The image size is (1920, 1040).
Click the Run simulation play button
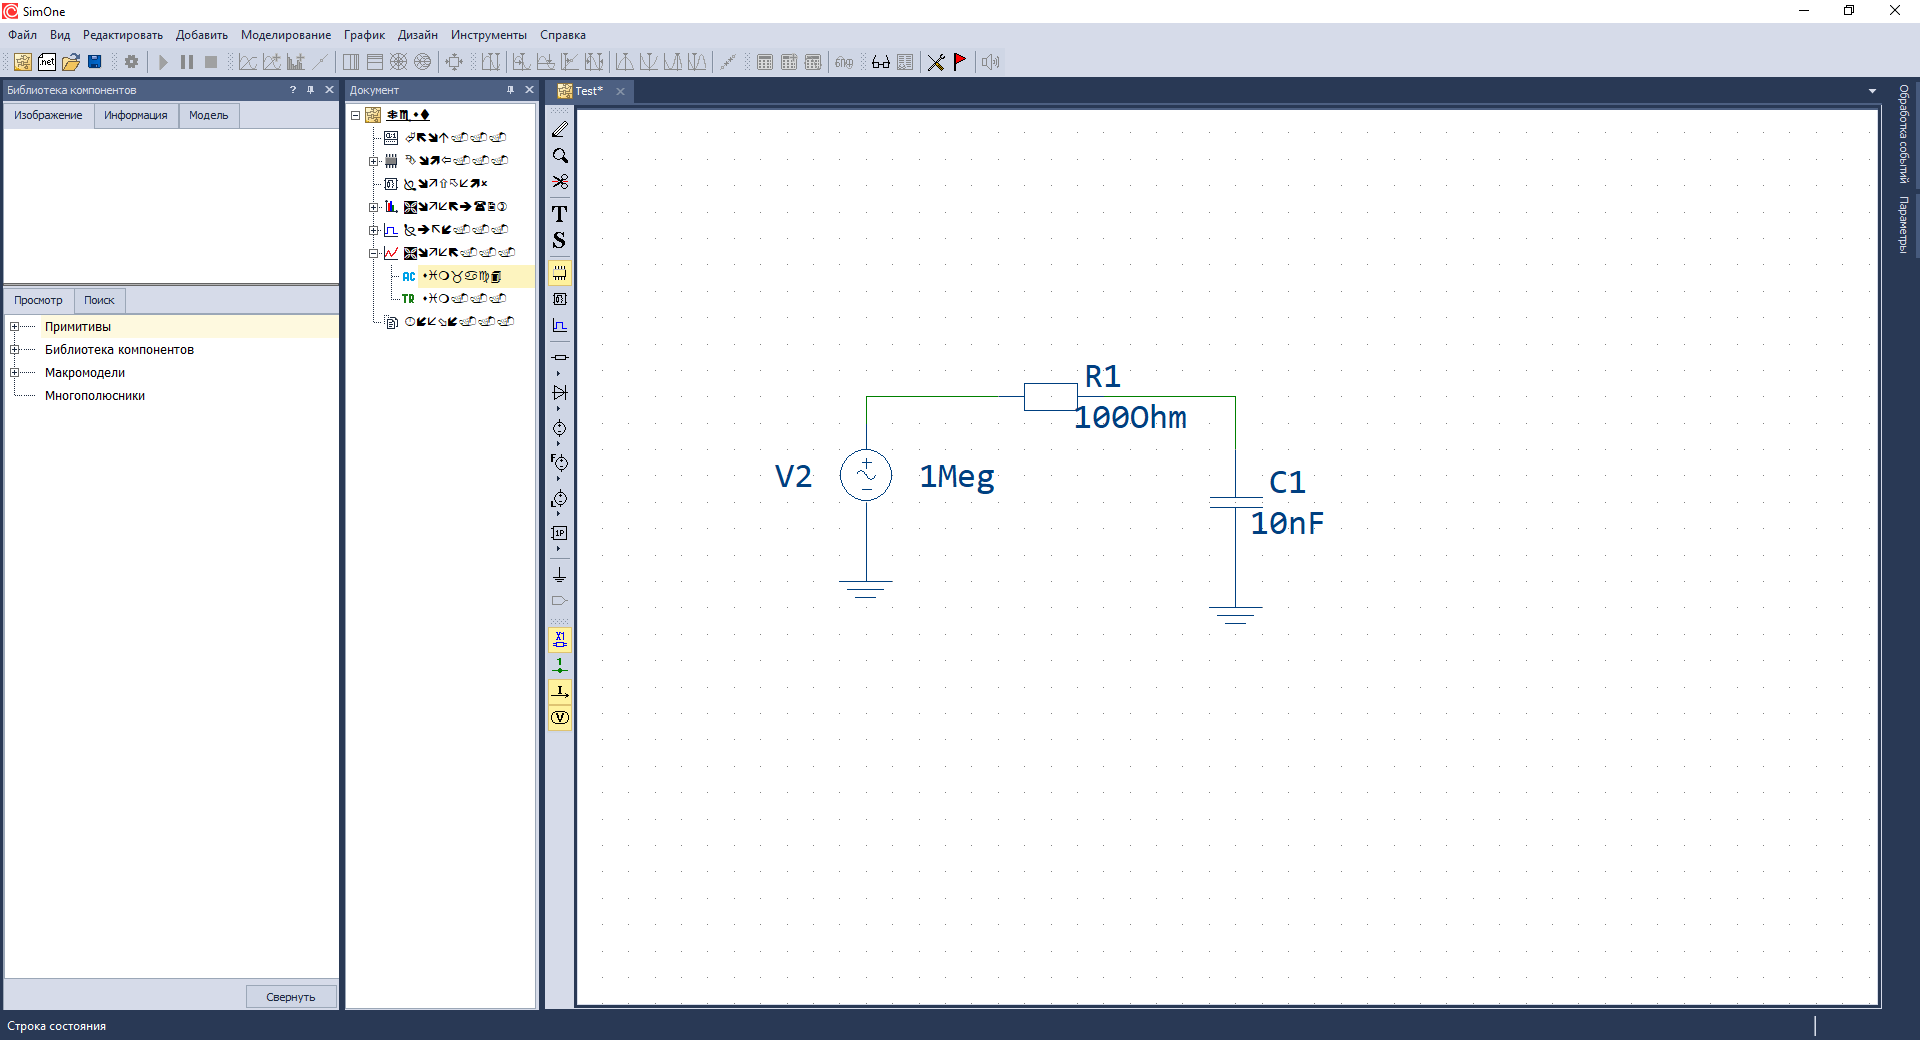pyautogui.click(x=163, y=62)
